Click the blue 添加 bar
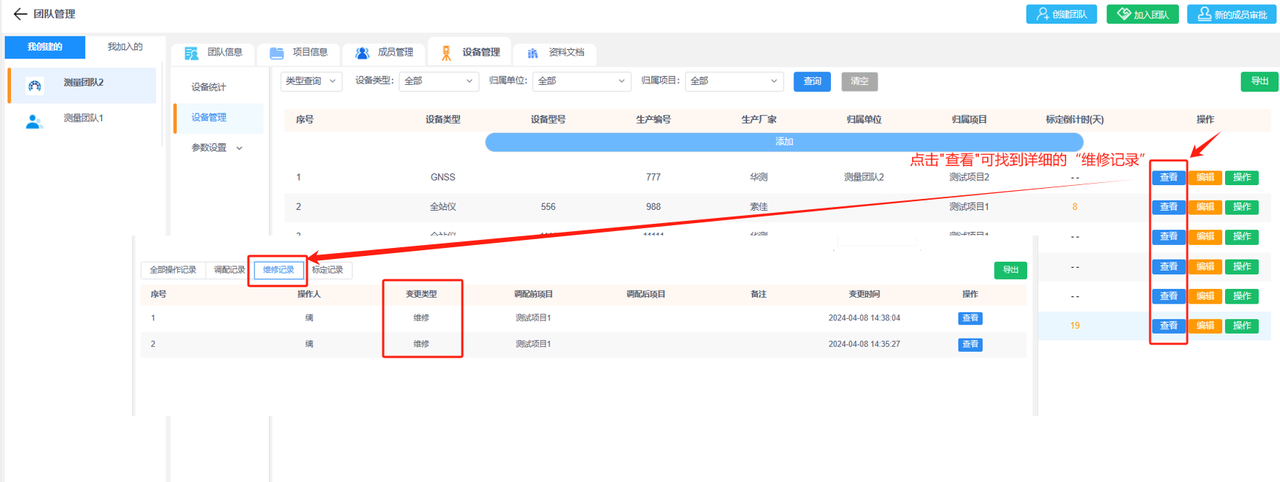1280x482 pixels. pyautogui.click(x=784, y=142)
